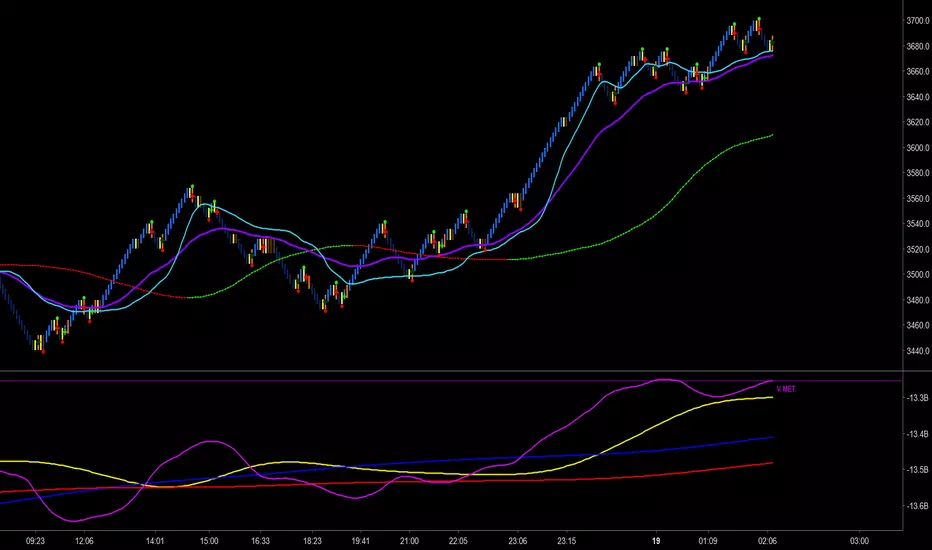932x550 pixels.
Task: Click the 03:00 time axis label
Action: pyautogui.click(x=859, y=541)
